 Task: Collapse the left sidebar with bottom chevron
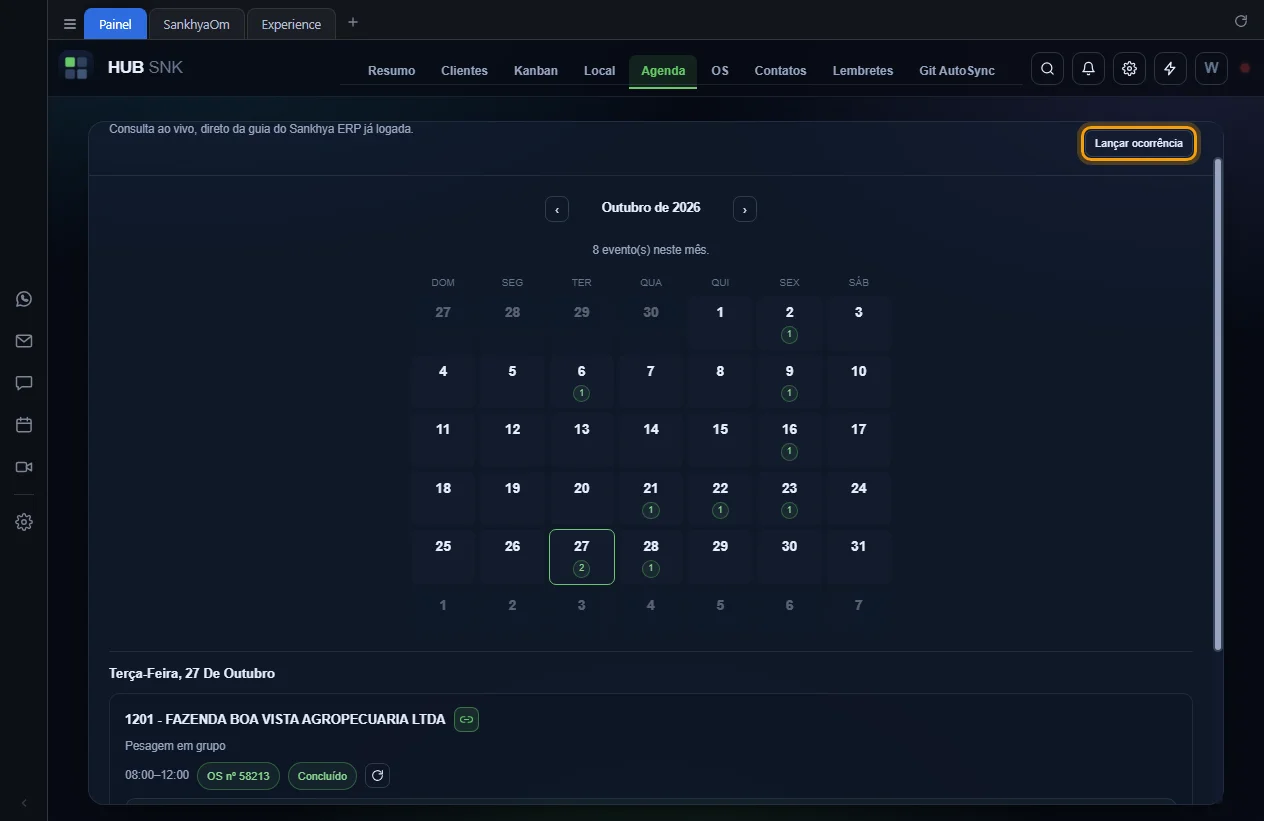click(24, 803)
